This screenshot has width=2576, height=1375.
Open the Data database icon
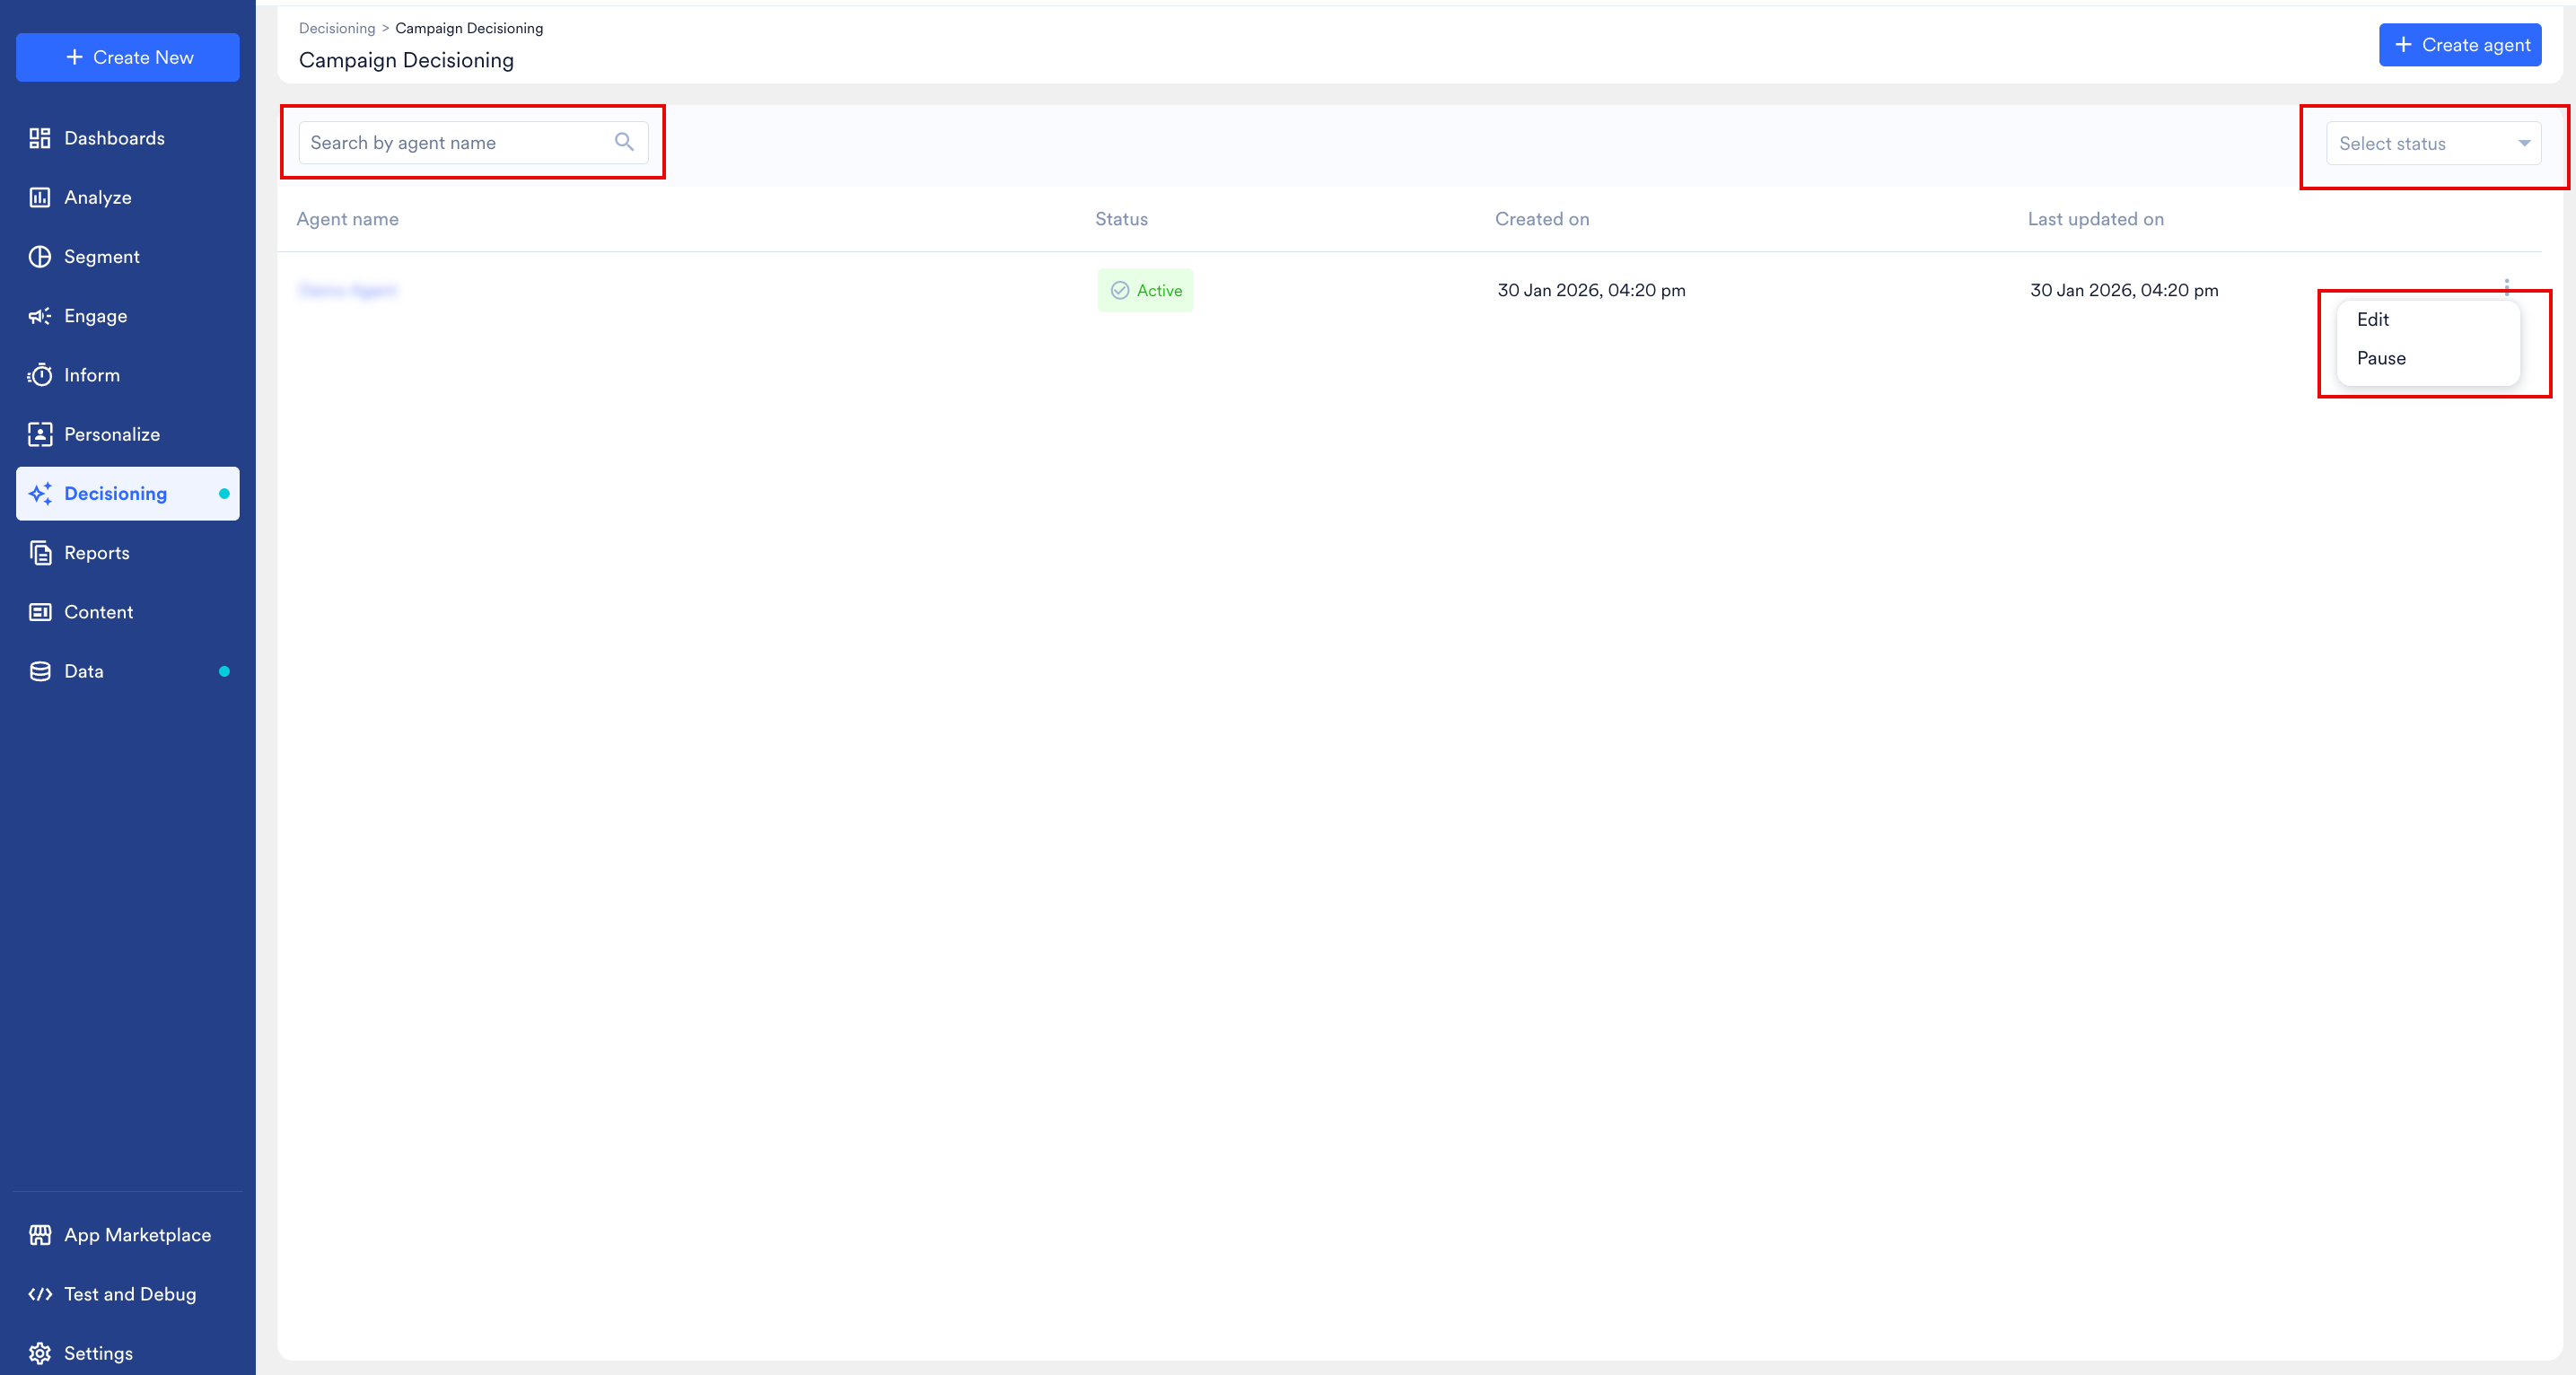point(40,671)
